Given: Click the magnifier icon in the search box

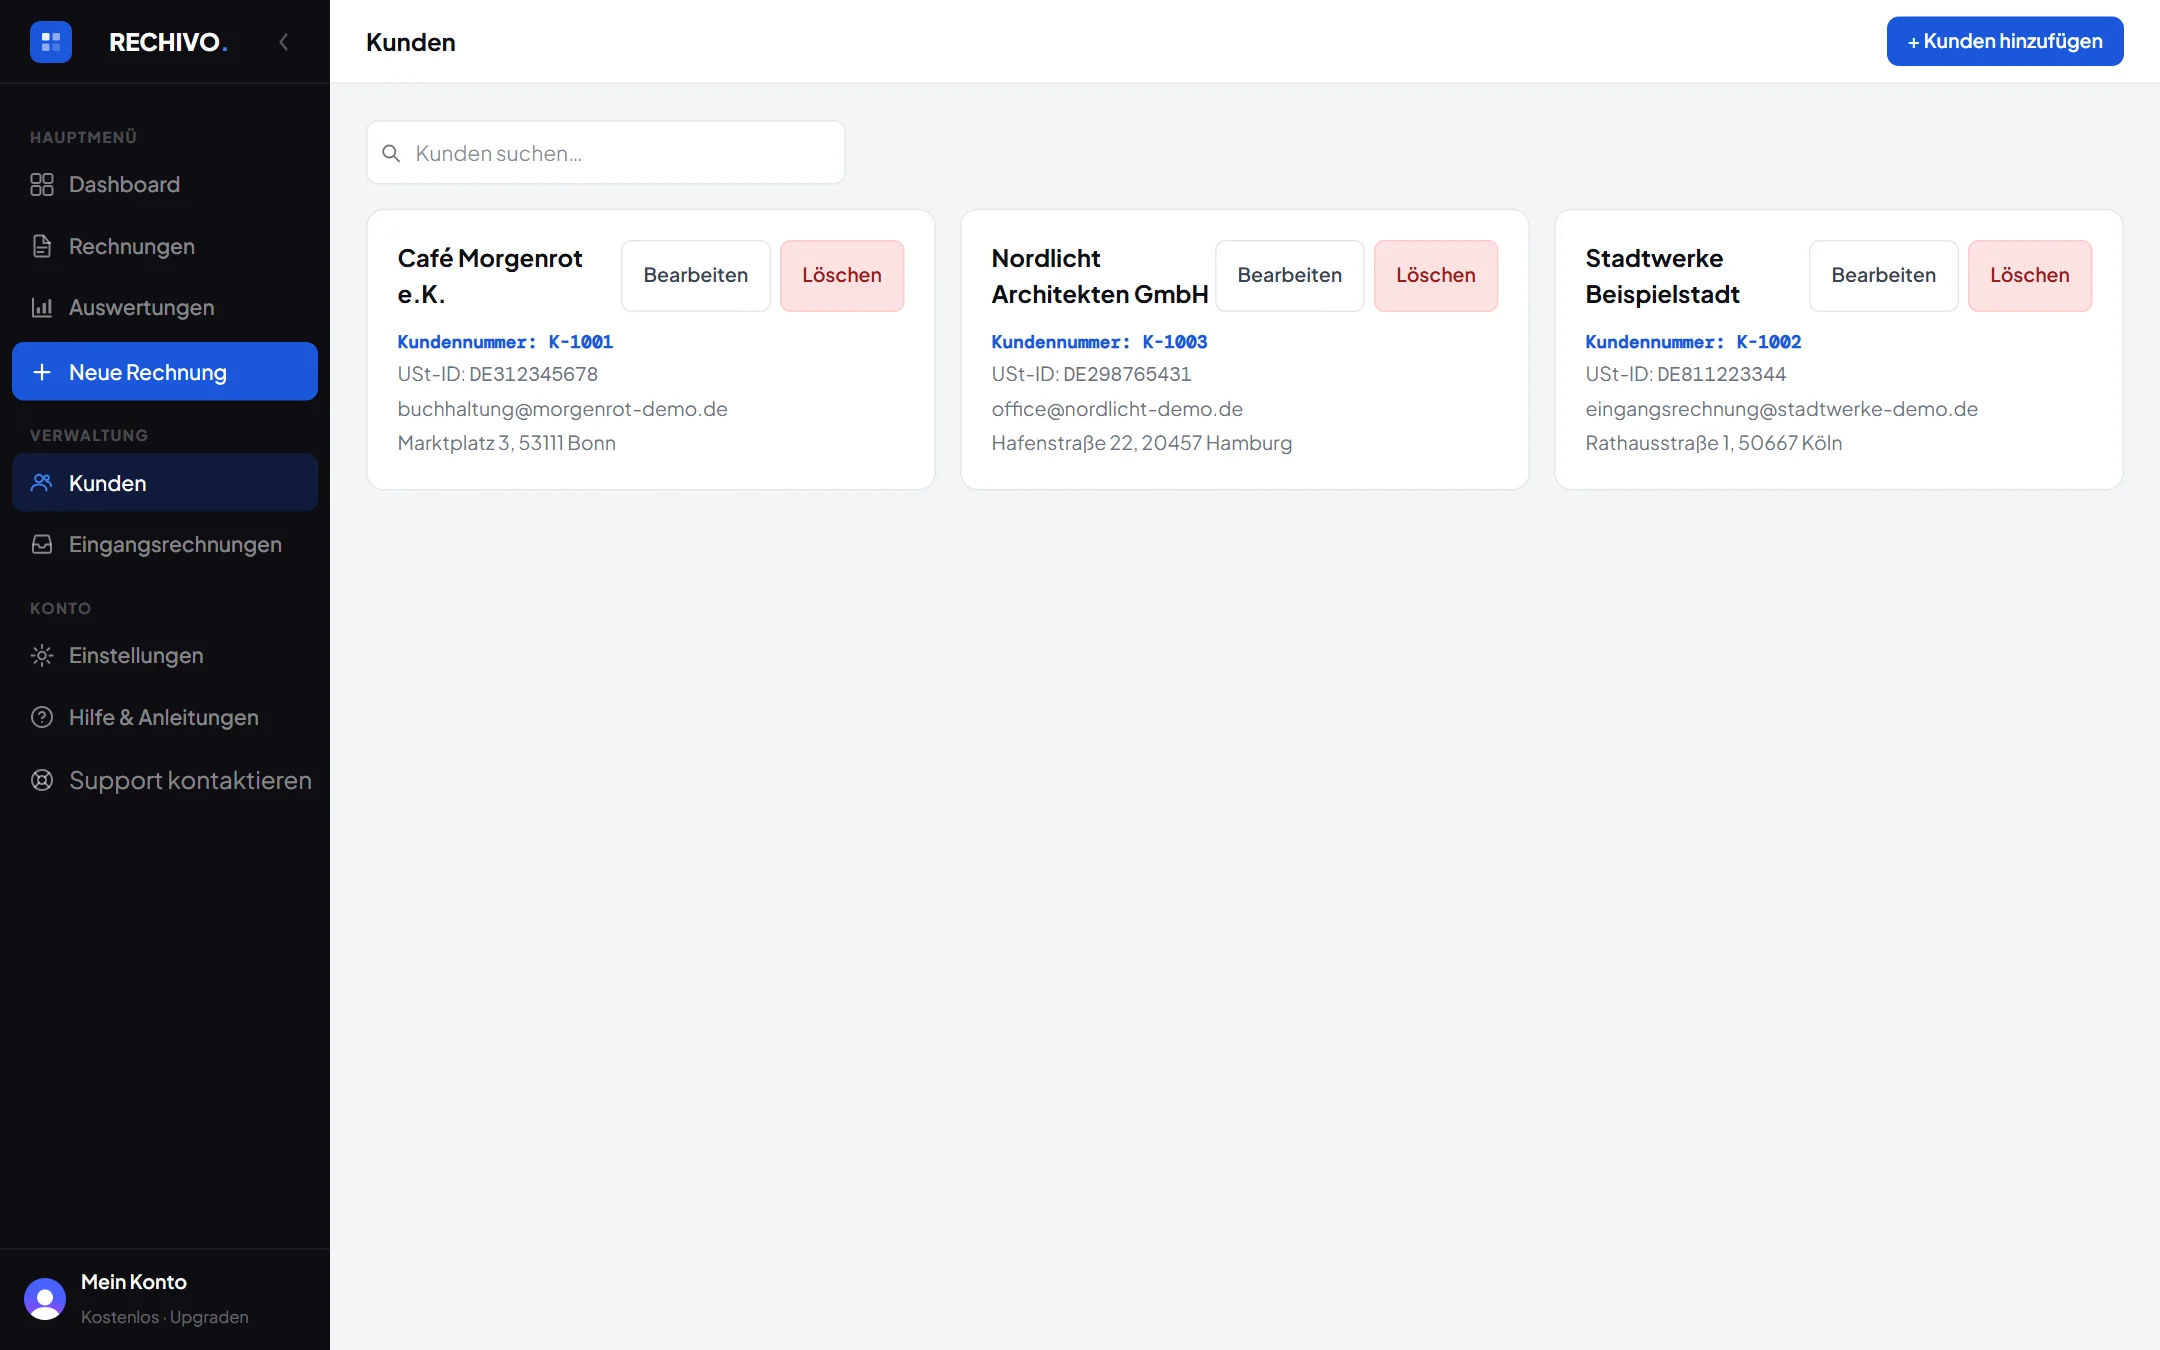Looking at the screenshot, I should click(392, 153).
